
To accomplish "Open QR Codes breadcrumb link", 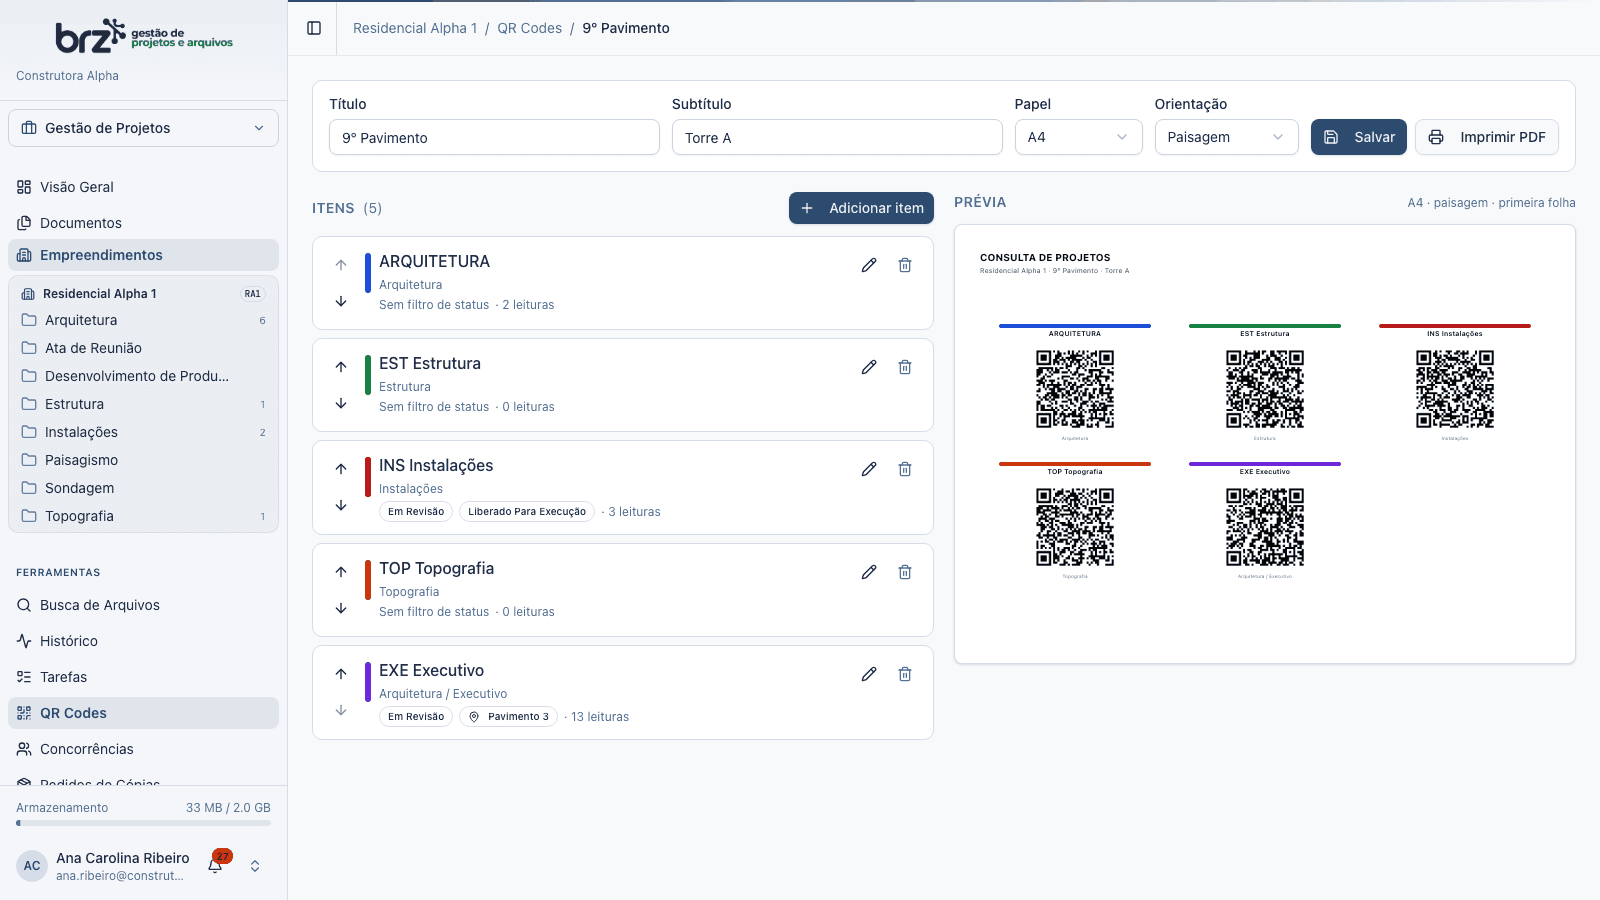I will [x=530, y=28].
